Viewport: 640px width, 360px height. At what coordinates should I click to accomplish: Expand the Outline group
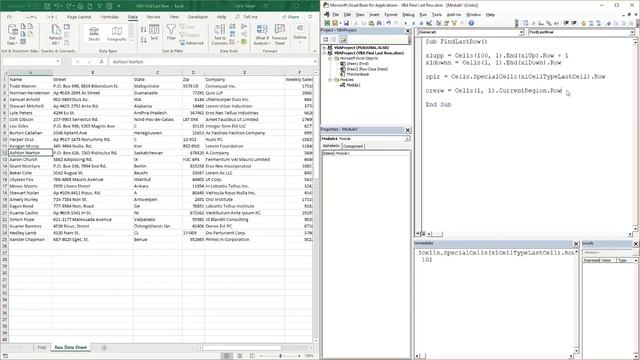[x=300, y=33]
